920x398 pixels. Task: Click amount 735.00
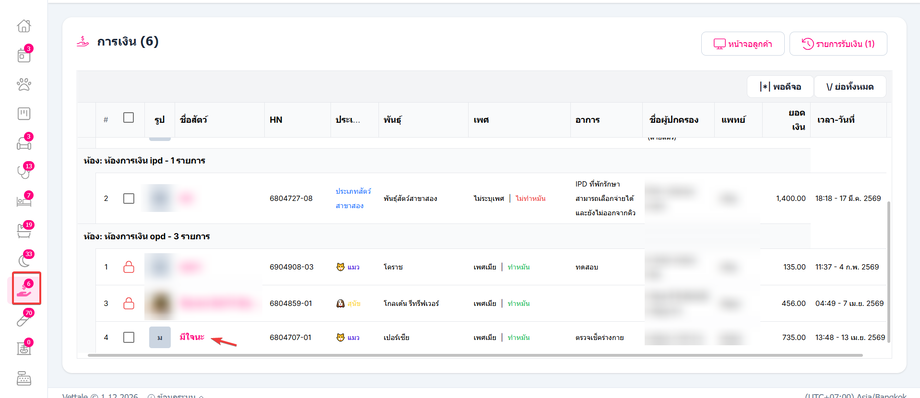coord(794,338)
